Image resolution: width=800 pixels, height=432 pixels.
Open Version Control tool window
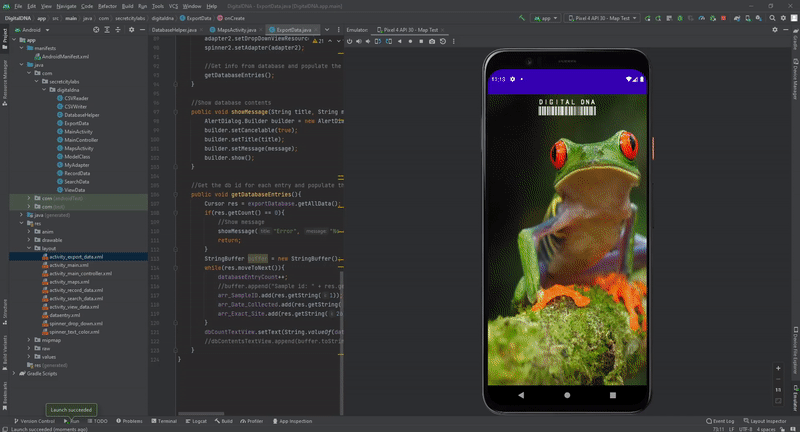(34, 421)
